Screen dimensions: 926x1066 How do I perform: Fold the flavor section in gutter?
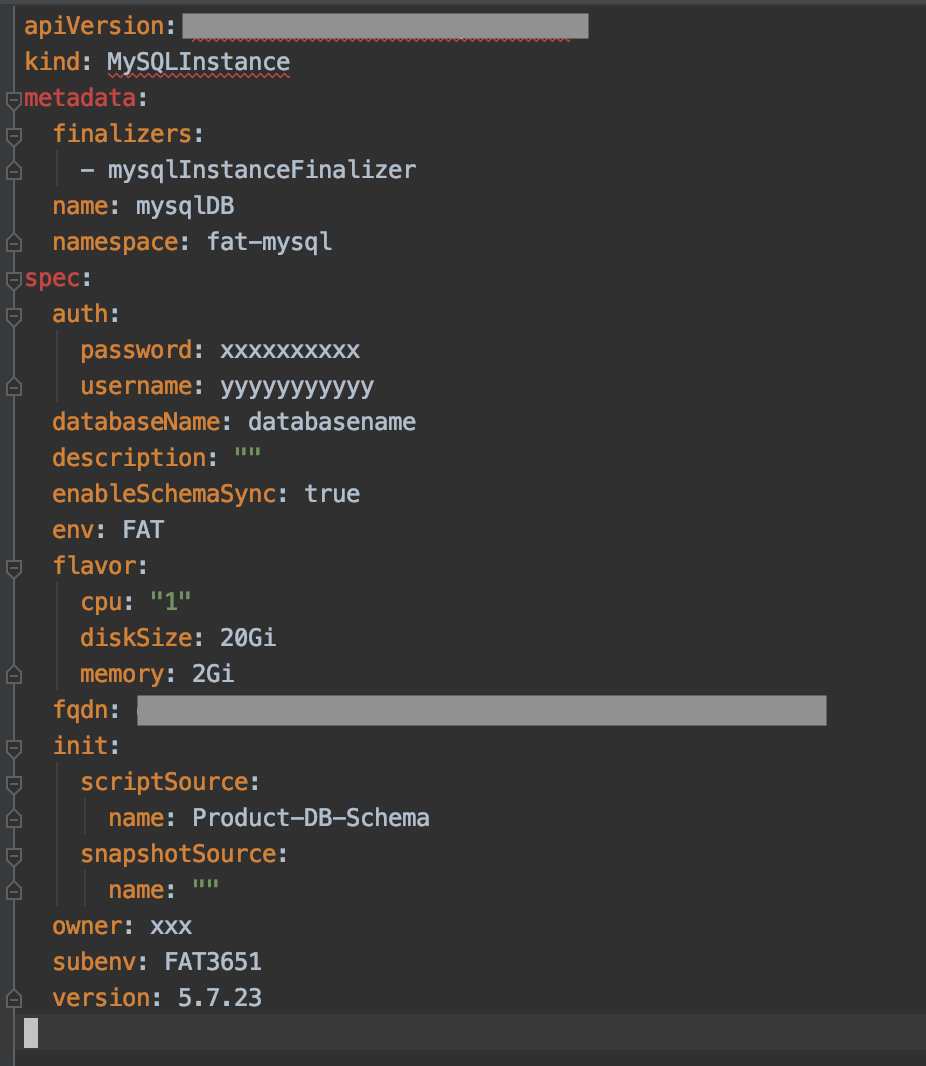13,567
